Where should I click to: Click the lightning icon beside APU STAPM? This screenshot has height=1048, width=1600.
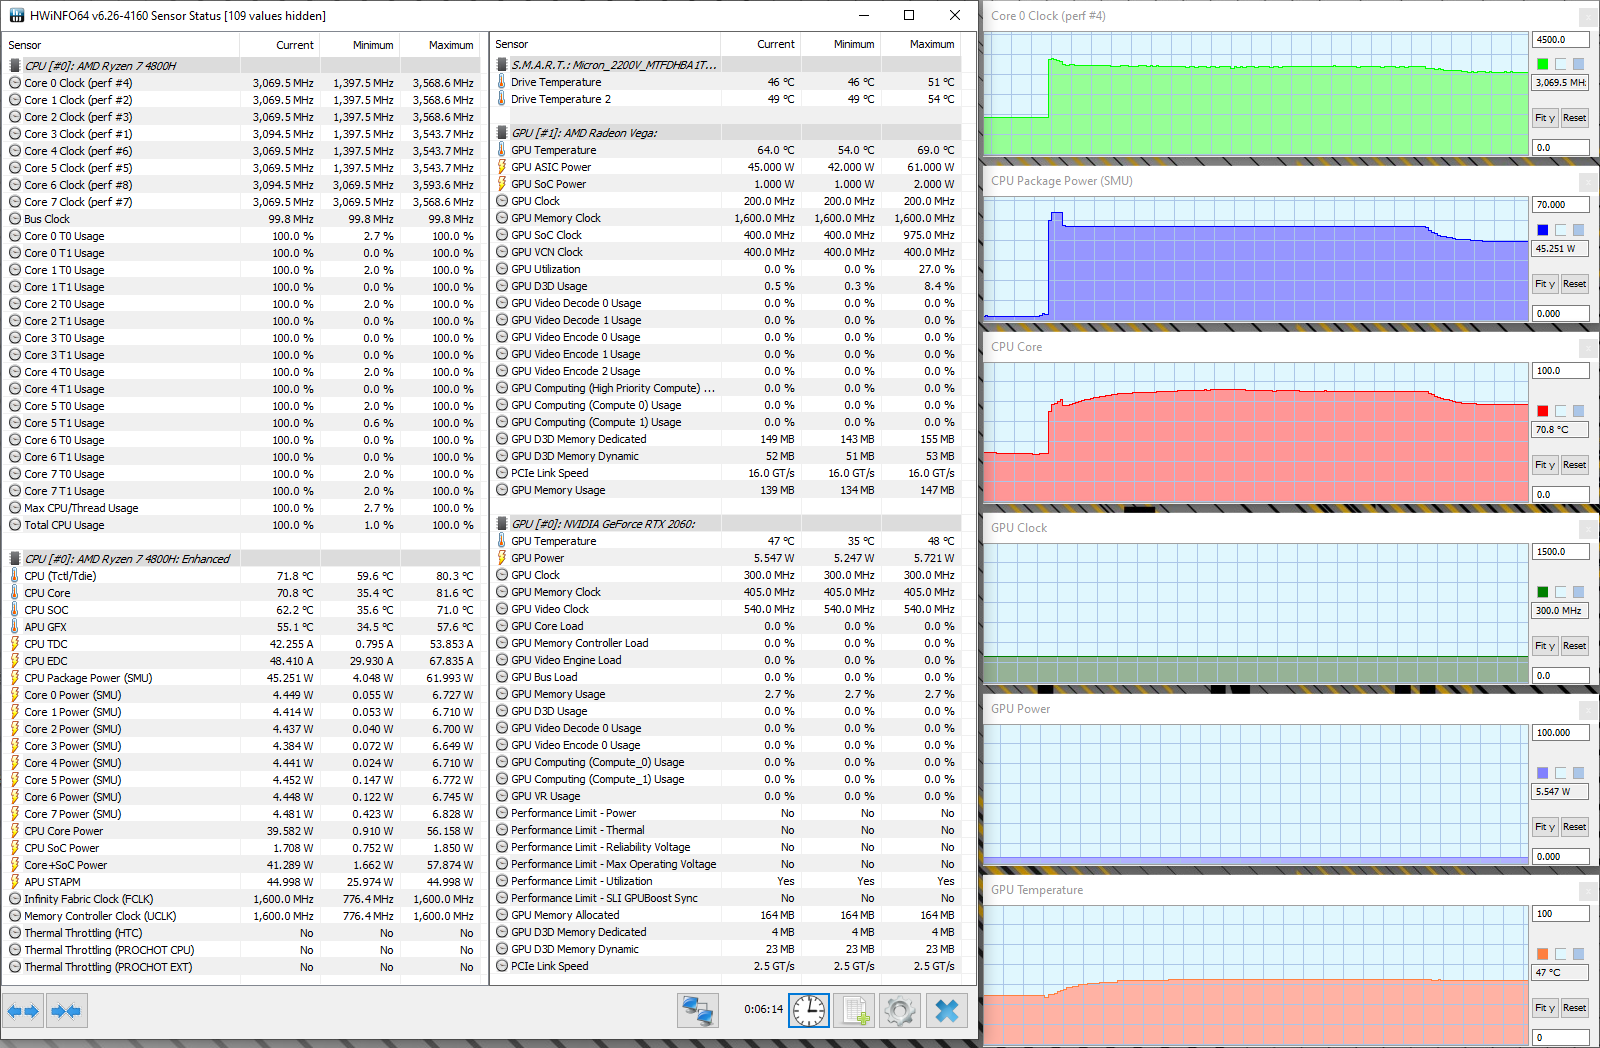(15, 882)
